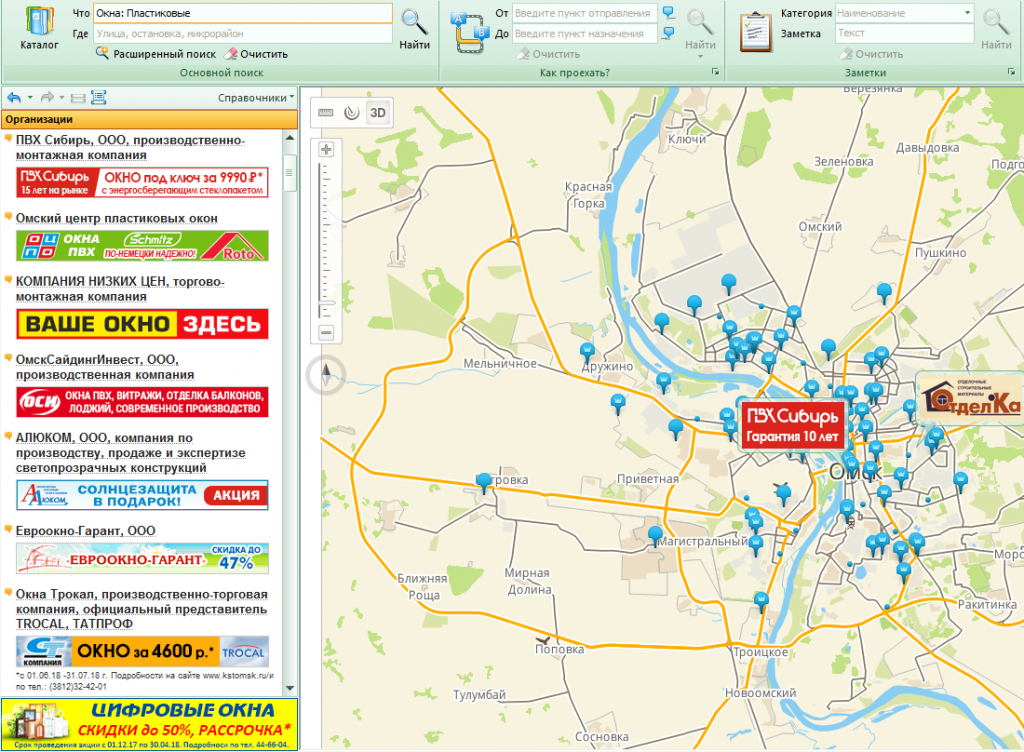Viewport: 1024px width, 752px height.
Task: Zoom out with the minus button
Action: [x=326, y=333]
